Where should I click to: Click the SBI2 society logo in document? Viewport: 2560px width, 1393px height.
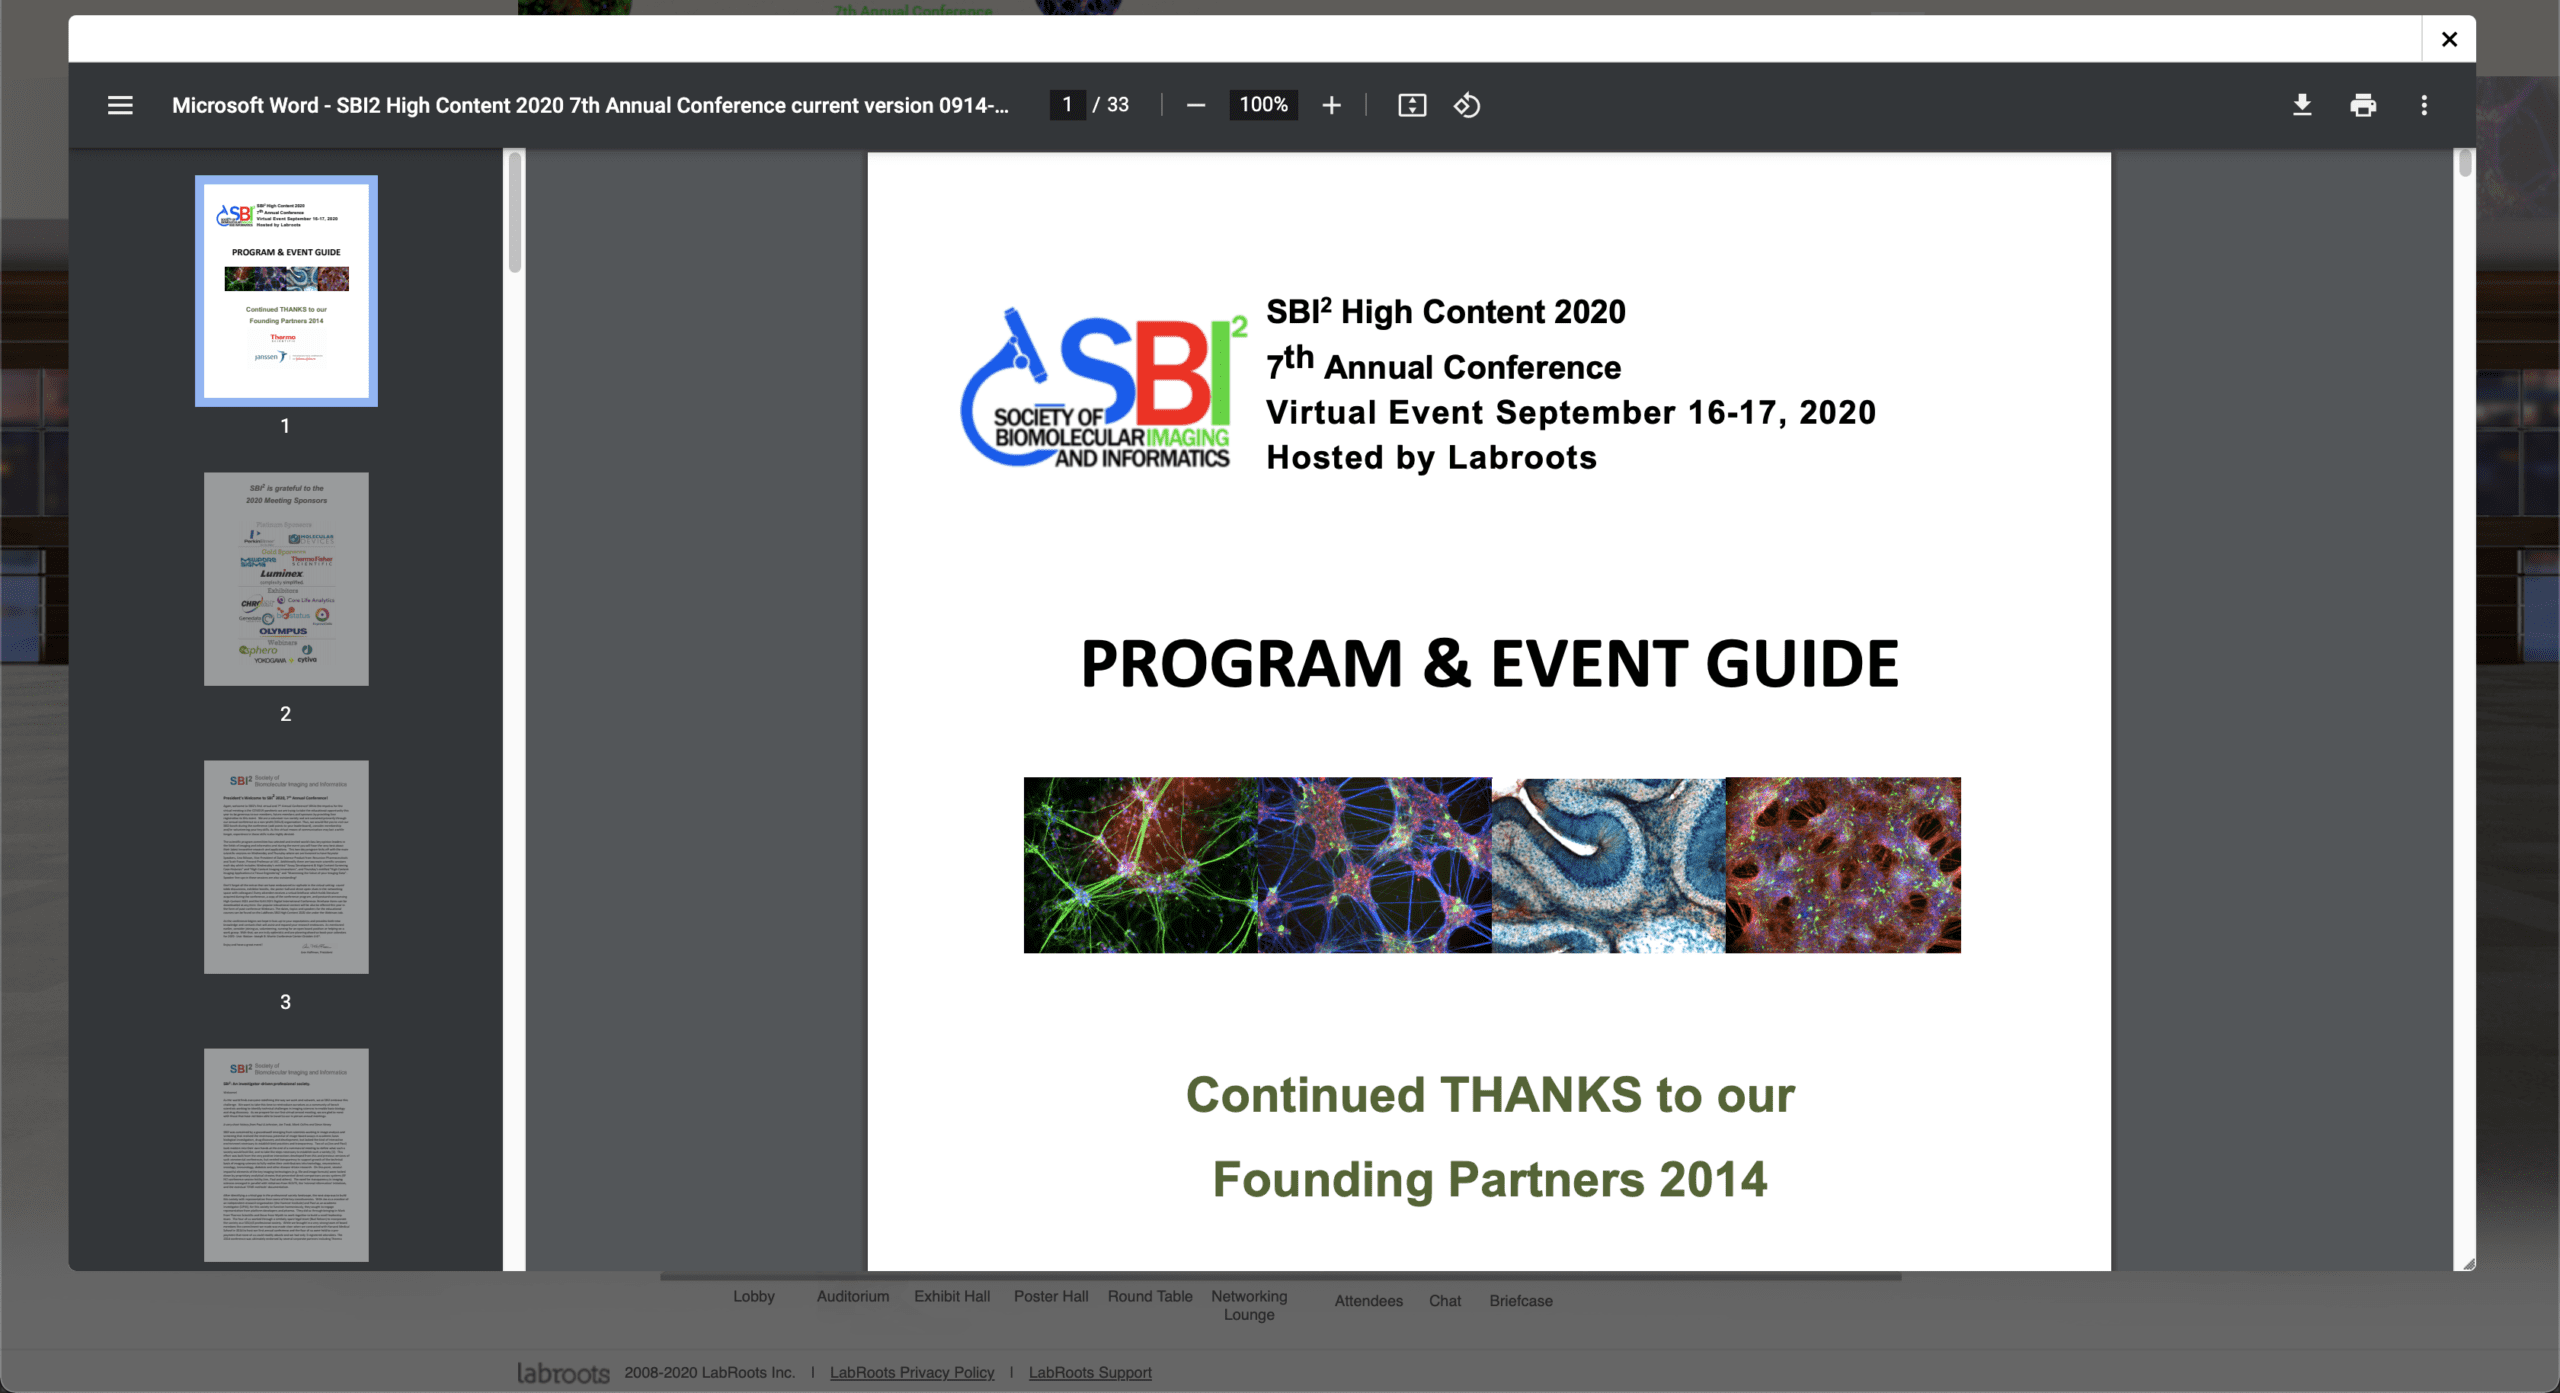pyautogui.click(x=1104, y=388)
